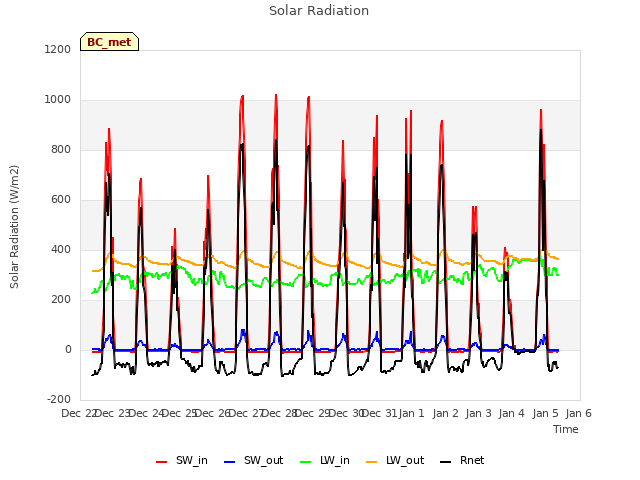
Task: Click the black Rnet legend swatch
Action: 446,462
